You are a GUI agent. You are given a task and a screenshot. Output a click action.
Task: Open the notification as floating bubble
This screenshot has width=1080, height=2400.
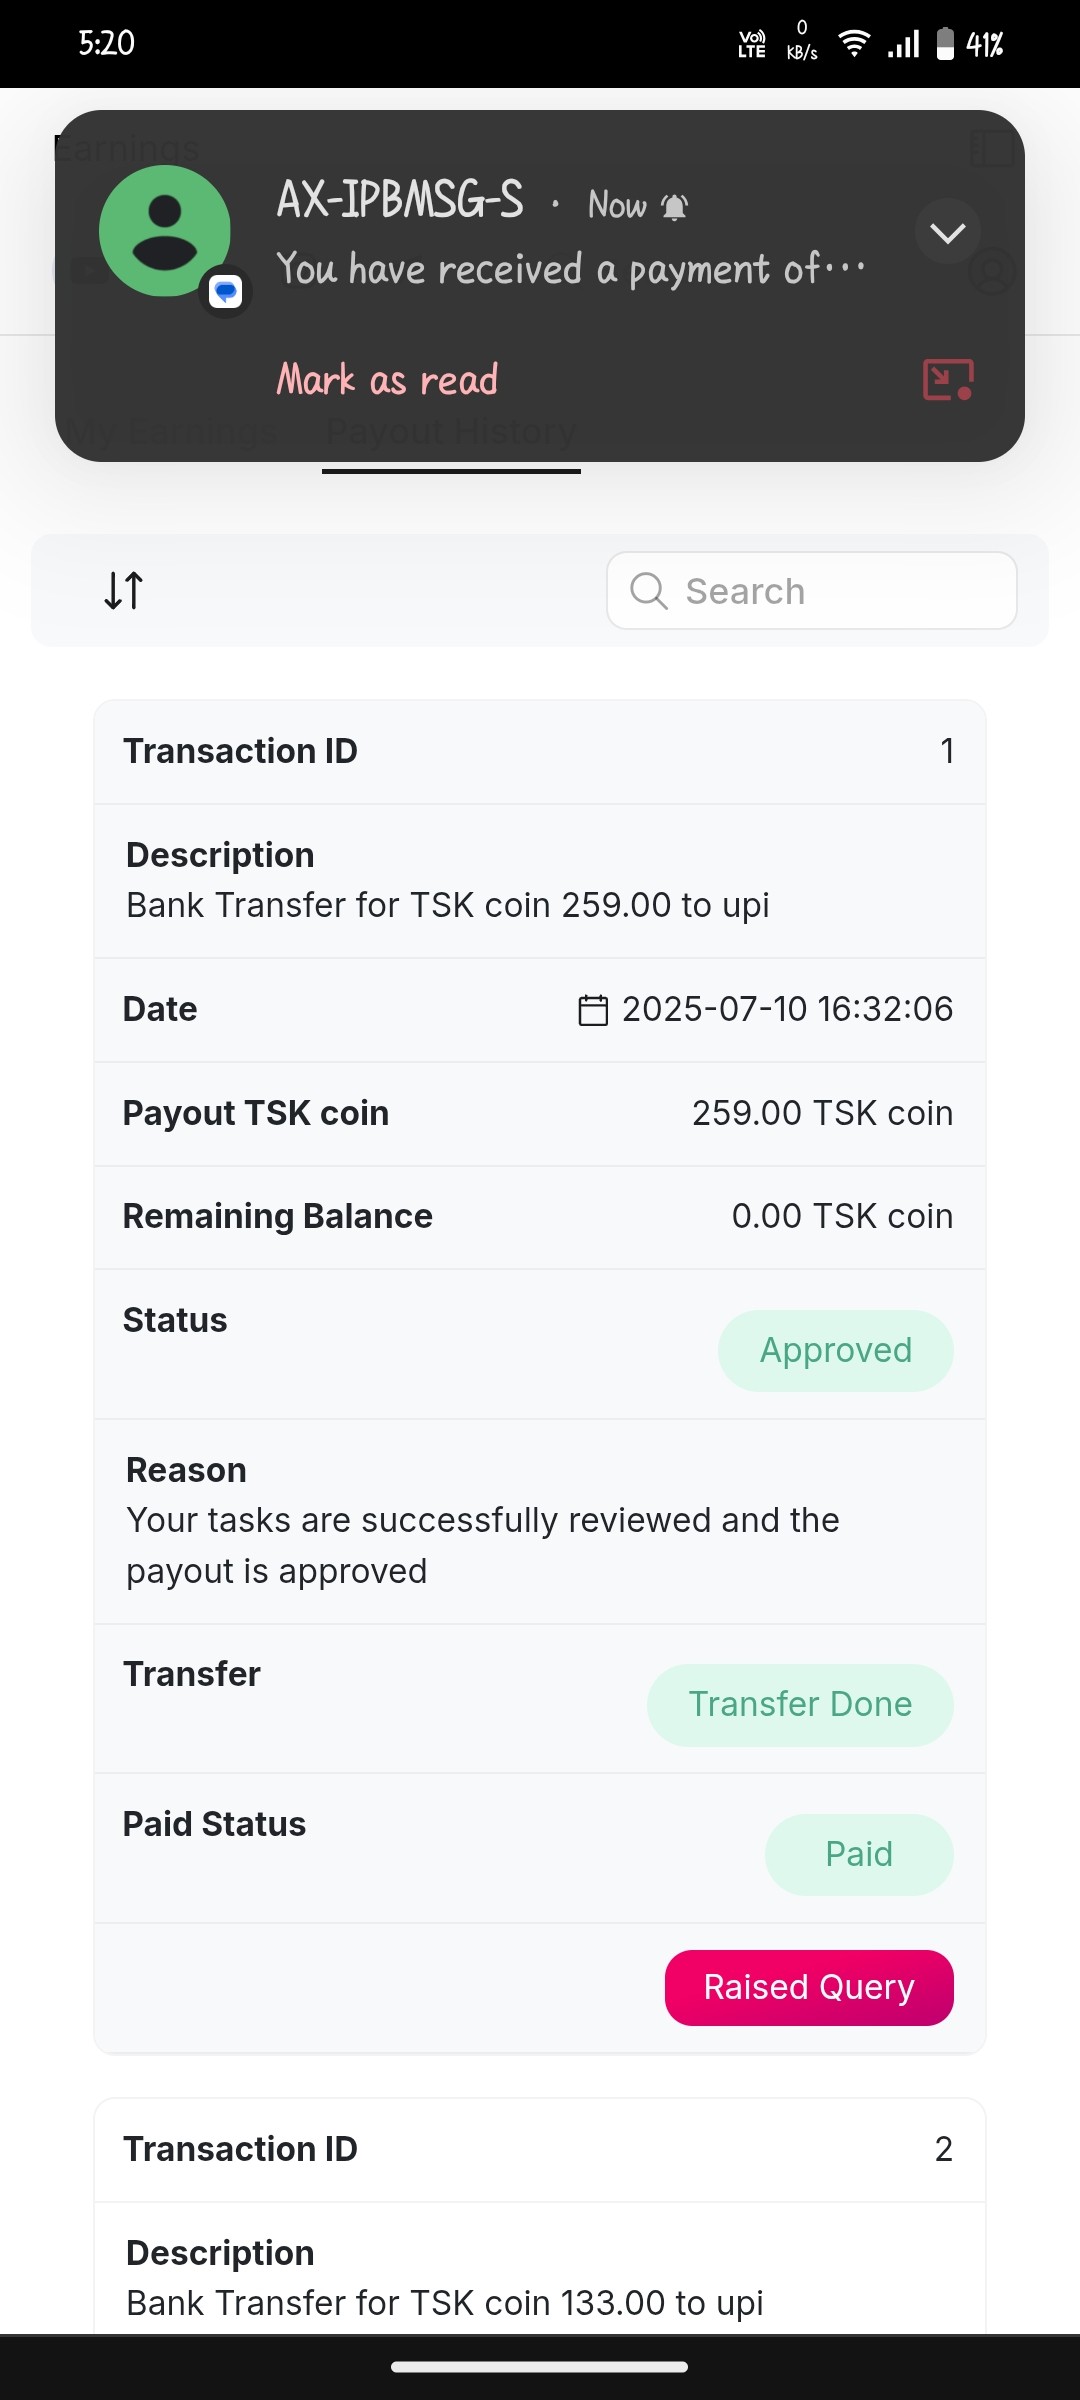click(x=947, y=380)
